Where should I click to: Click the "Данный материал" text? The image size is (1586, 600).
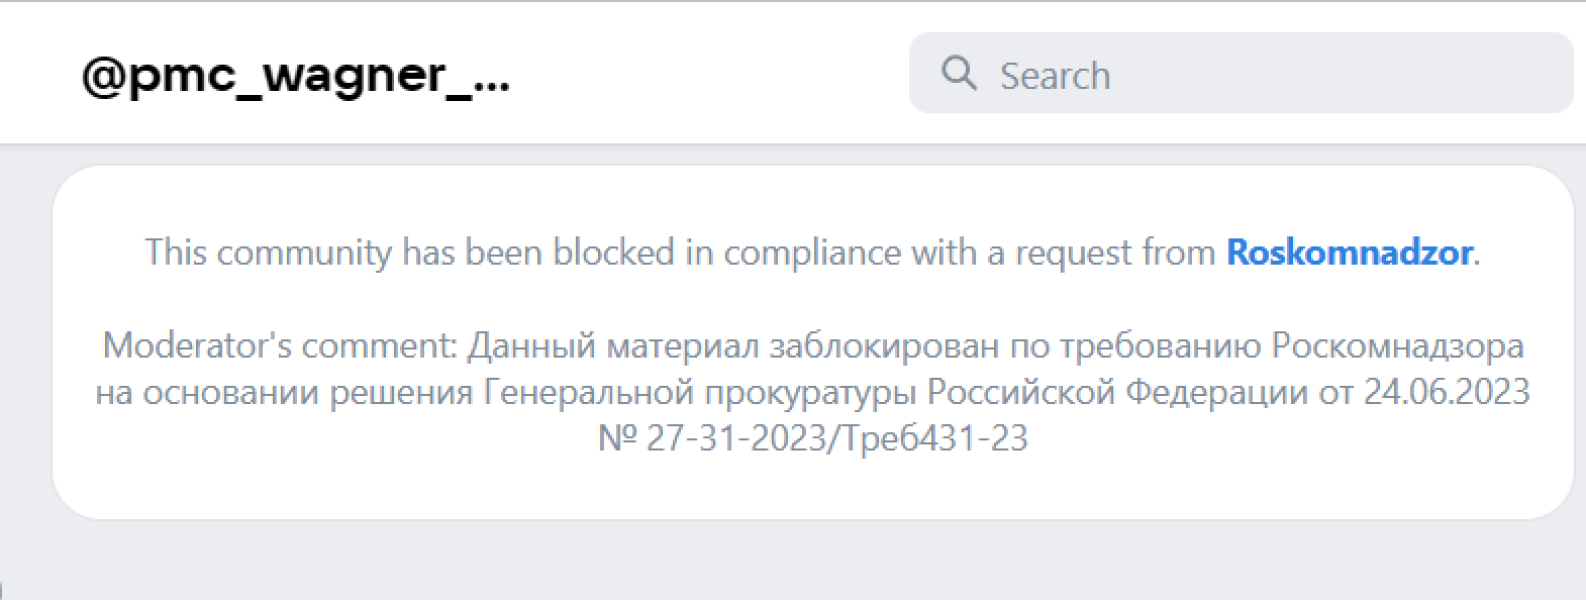tap(613, 346)
